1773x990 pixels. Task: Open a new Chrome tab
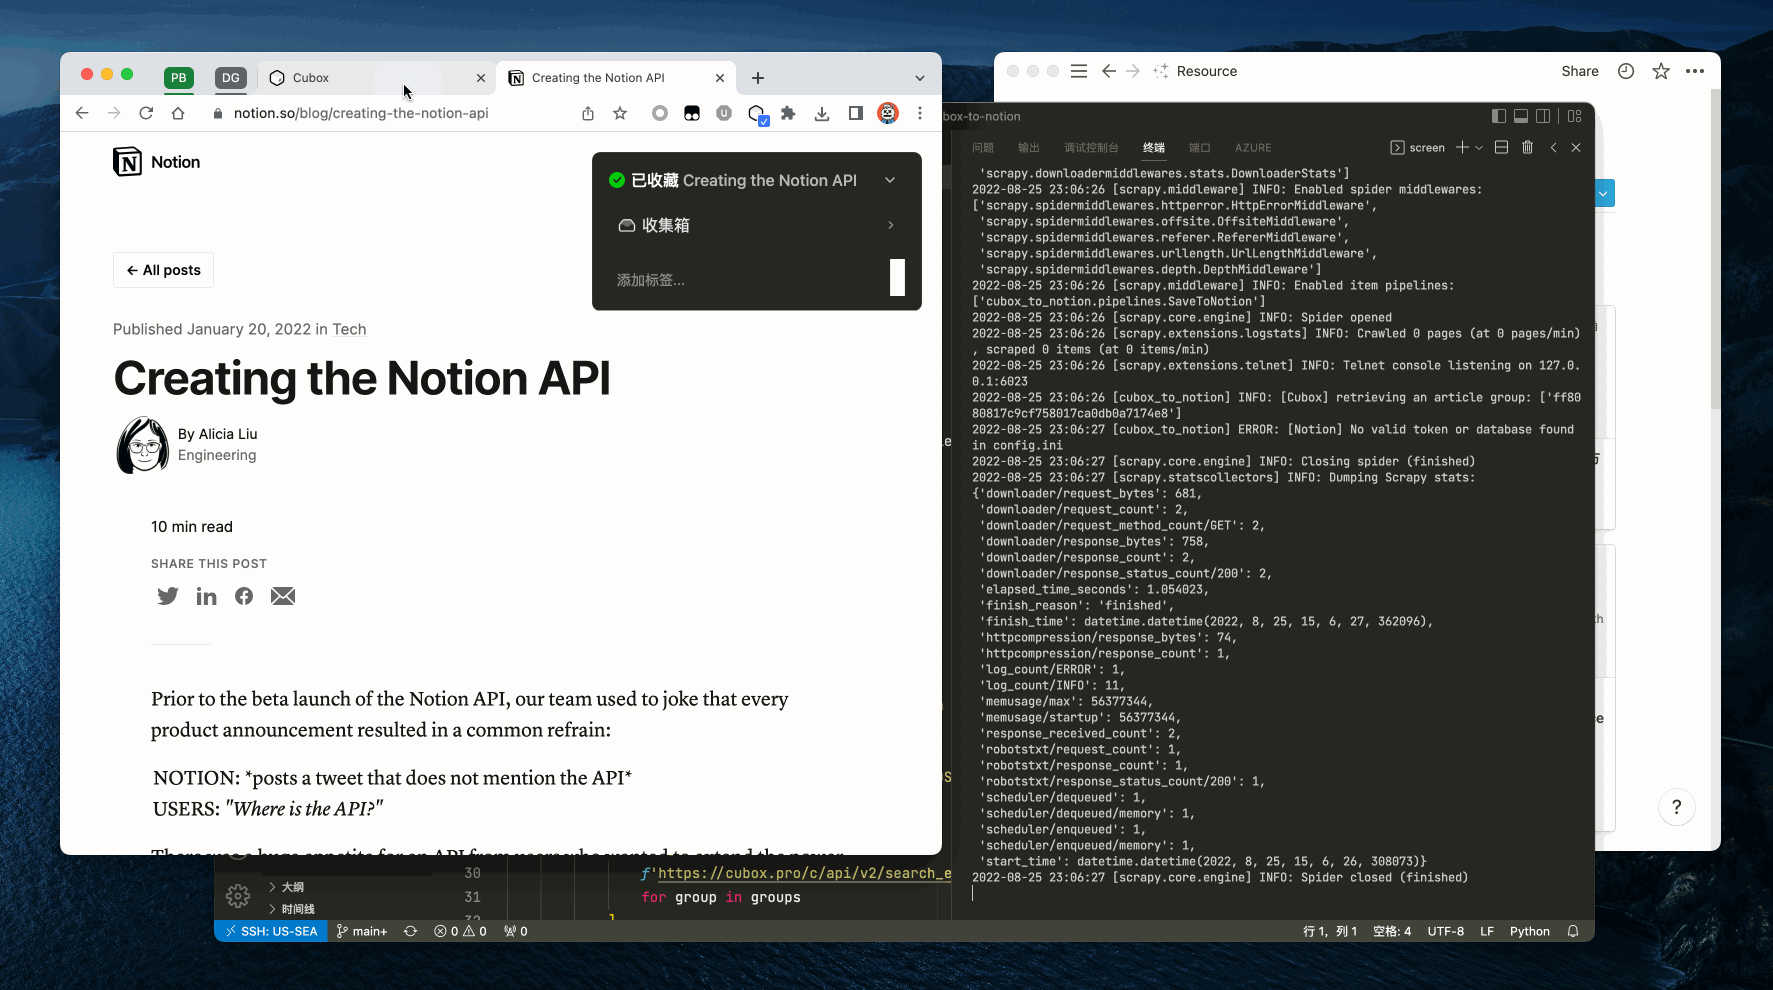click(x=758, y=78)
